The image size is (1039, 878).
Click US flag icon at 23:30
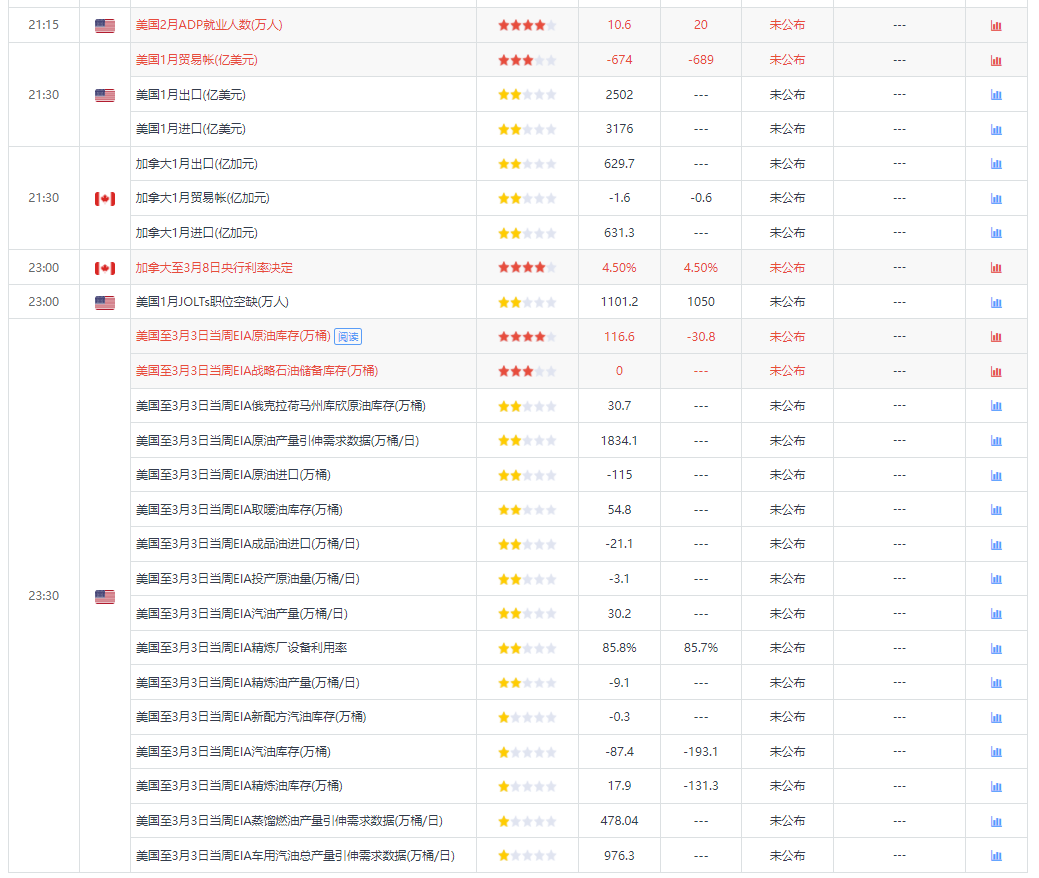click(105, 596)
